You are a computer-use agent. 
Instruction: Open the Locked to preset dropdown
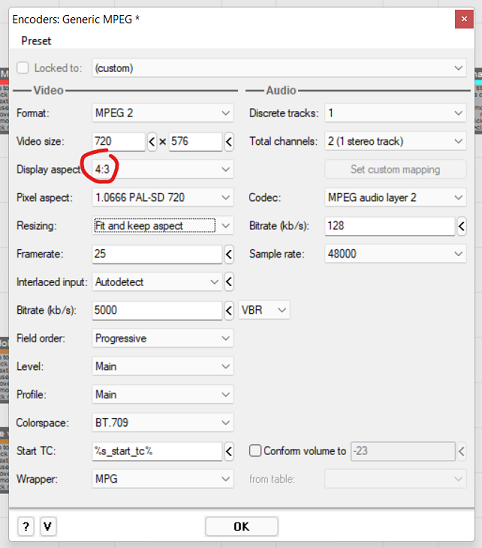click(x=279, y=68)
